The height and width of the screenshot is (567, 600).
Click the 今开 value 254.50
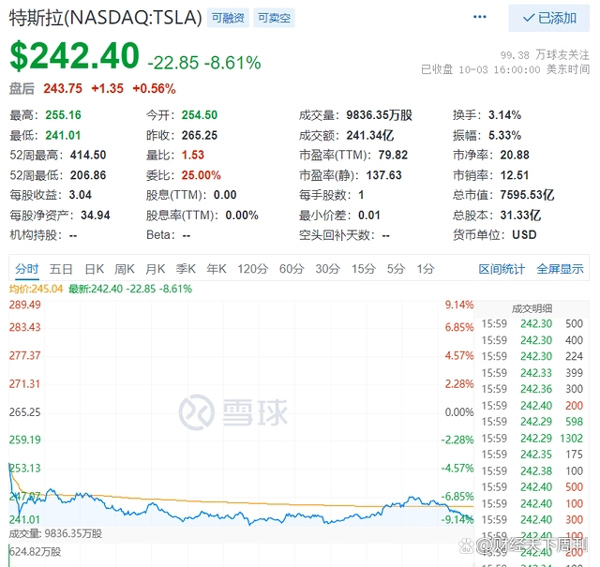click(199, 115)
